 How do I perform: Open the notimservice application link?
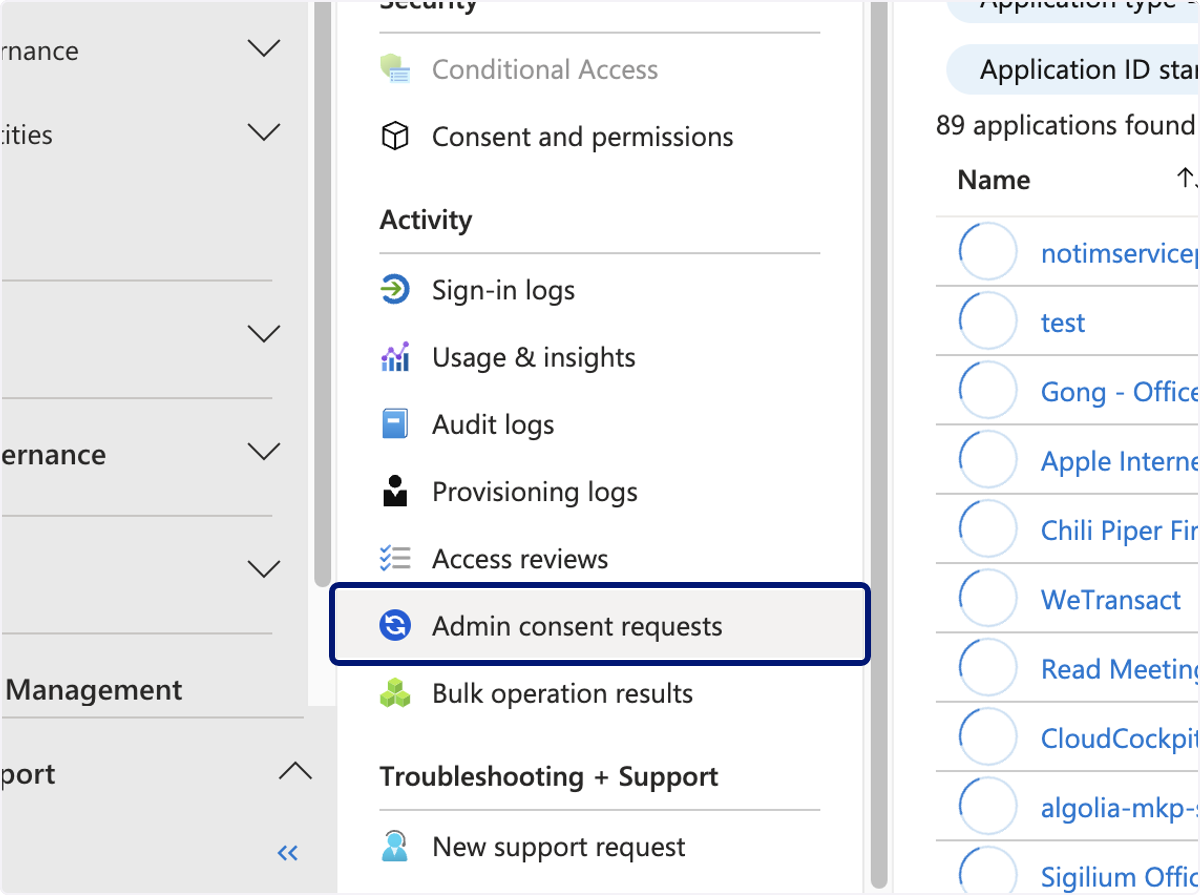coord(1120,253)
